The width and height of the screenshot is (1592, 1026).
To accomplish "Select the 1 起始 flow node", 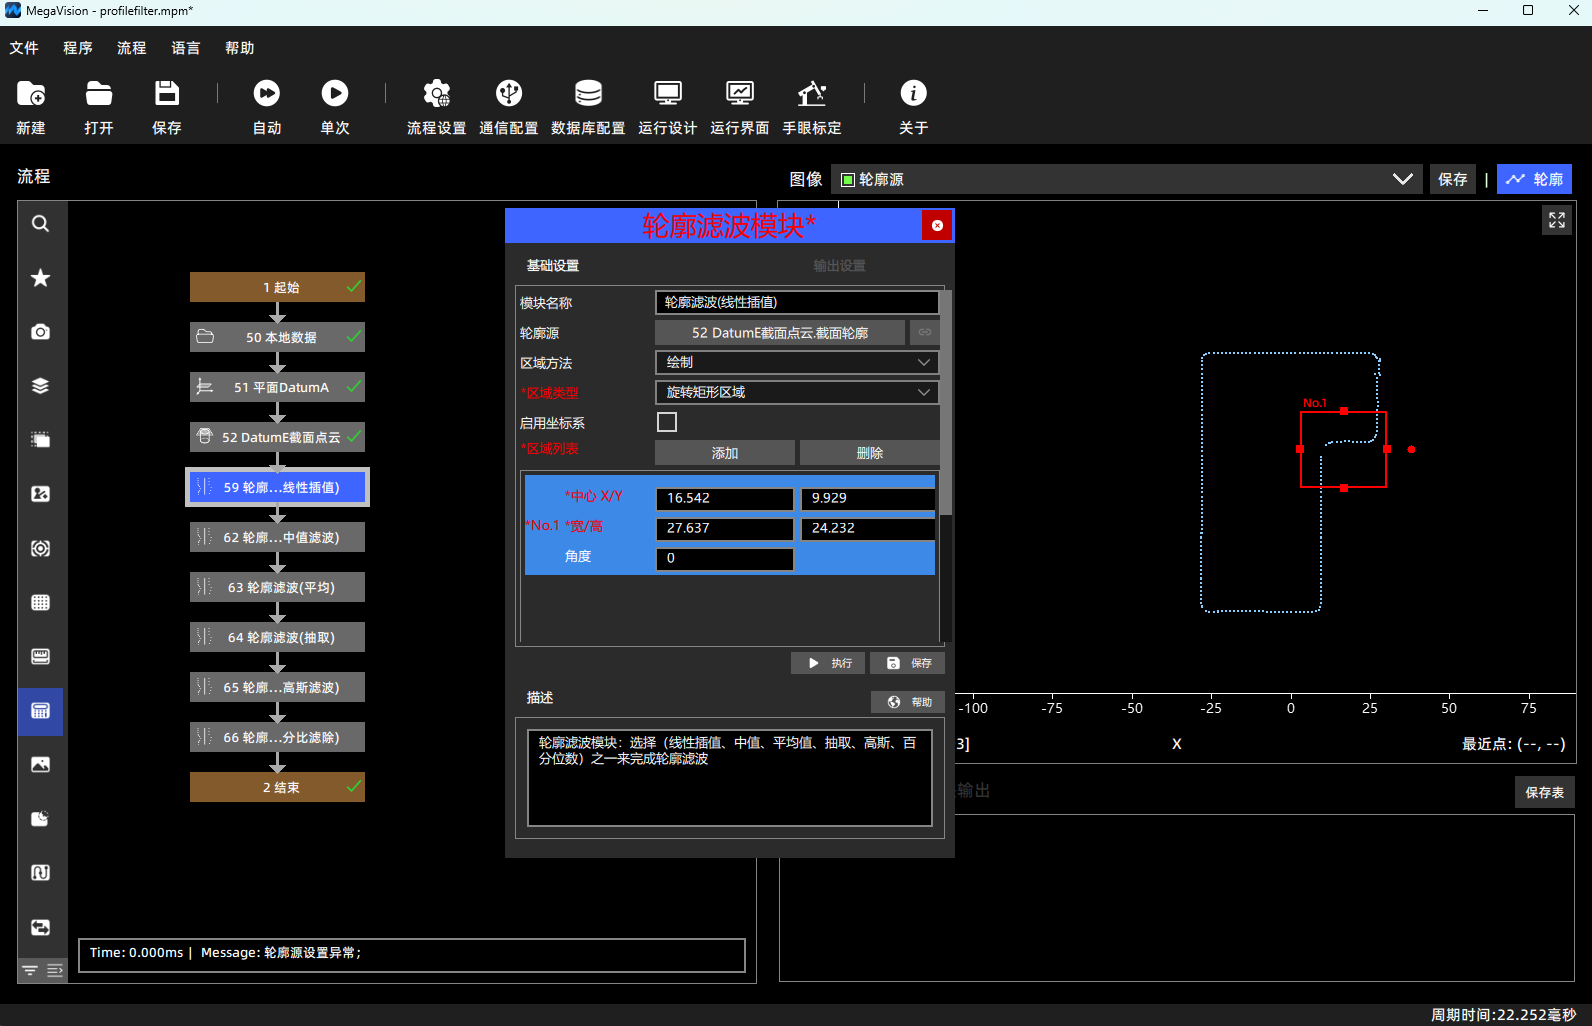I will pos(277,287).
